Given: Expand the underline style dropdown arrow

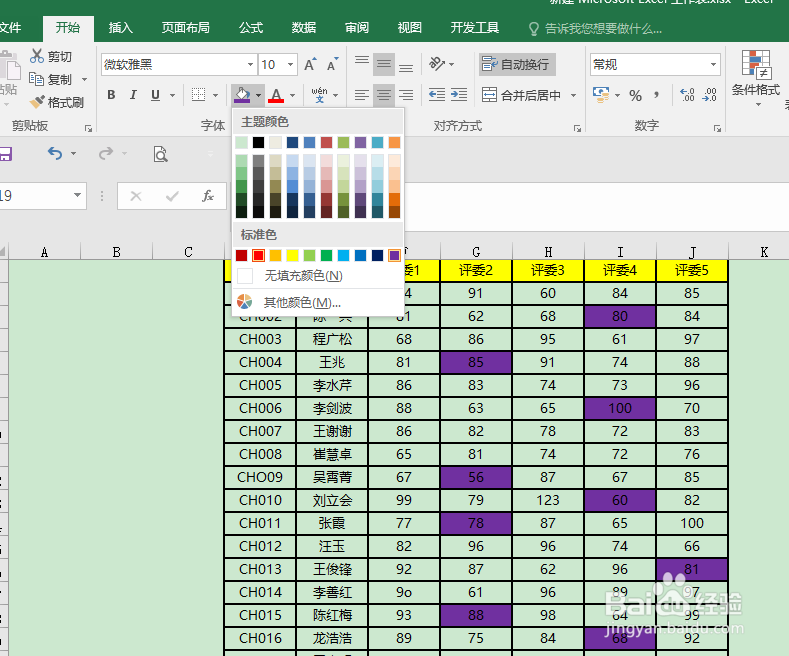Looking at the screenshot, I should click(x=172, y=95).
